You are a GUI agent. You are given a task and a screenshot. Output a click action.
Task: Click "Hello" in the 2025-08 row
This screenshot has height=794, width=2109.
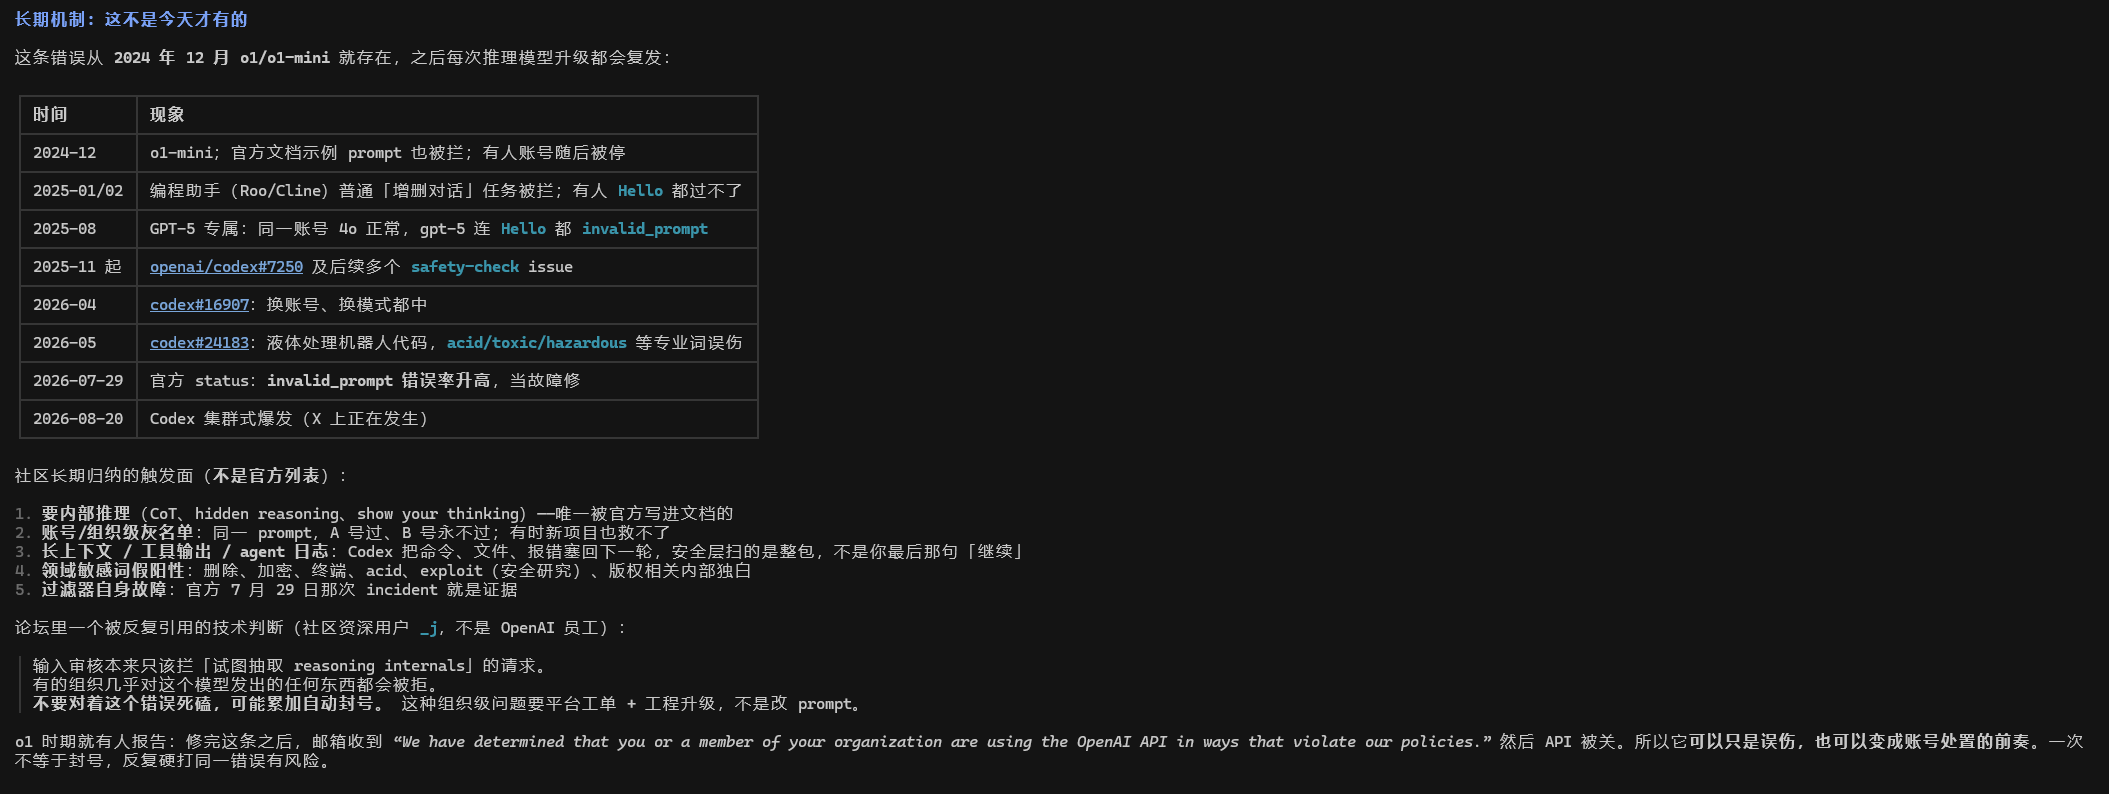[523, 229]
